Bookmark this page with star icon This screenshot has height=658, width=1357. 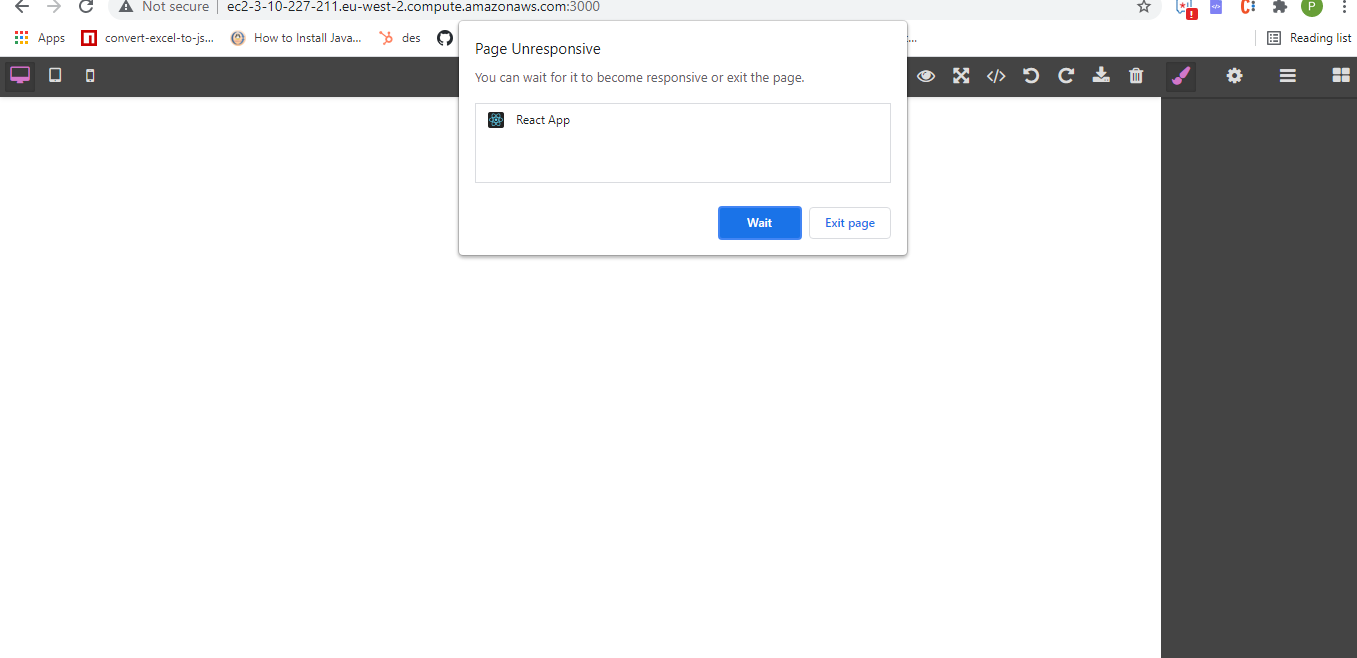point(1144,7)
